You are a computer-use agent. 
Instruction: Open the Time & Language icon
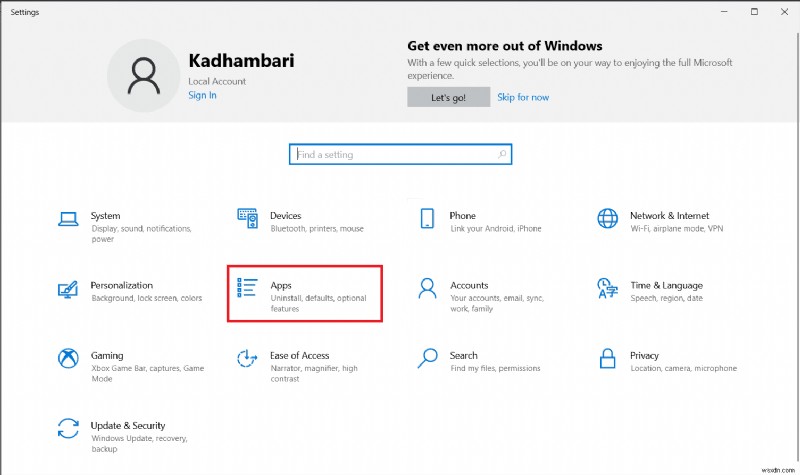point(607,289)
